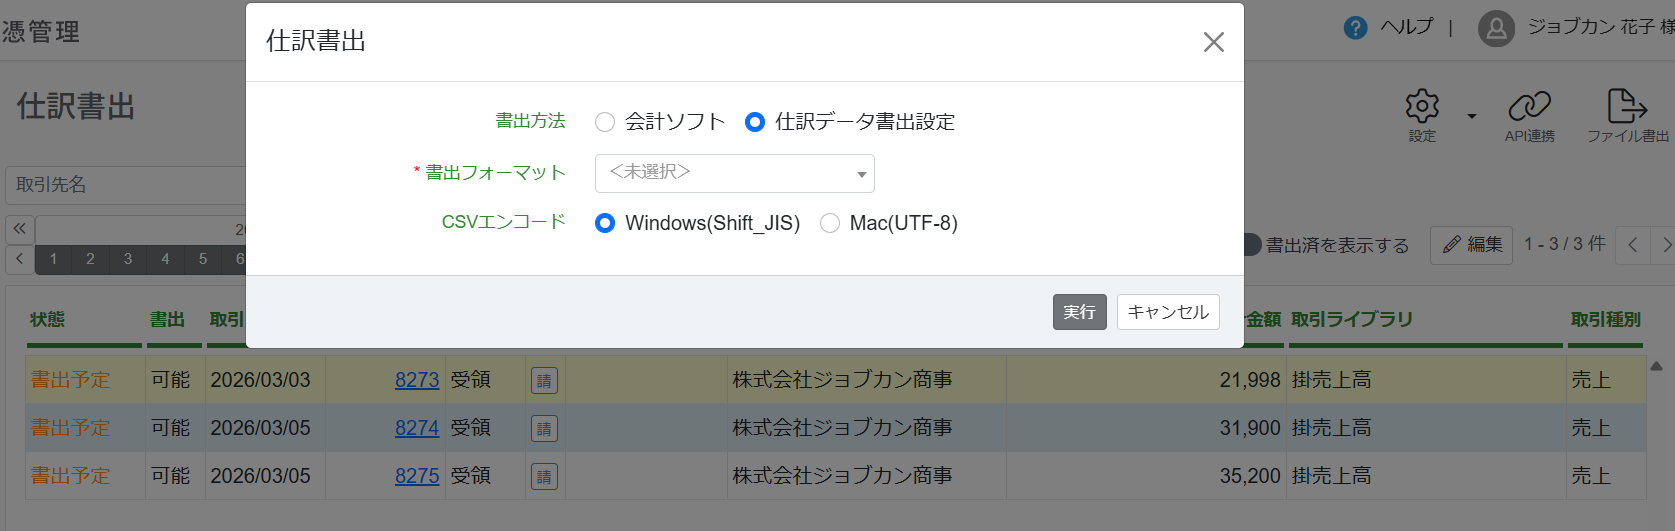1675x531 pixels.
Task: Click the 編集 pencil button
Action: tap(1472, 245)
